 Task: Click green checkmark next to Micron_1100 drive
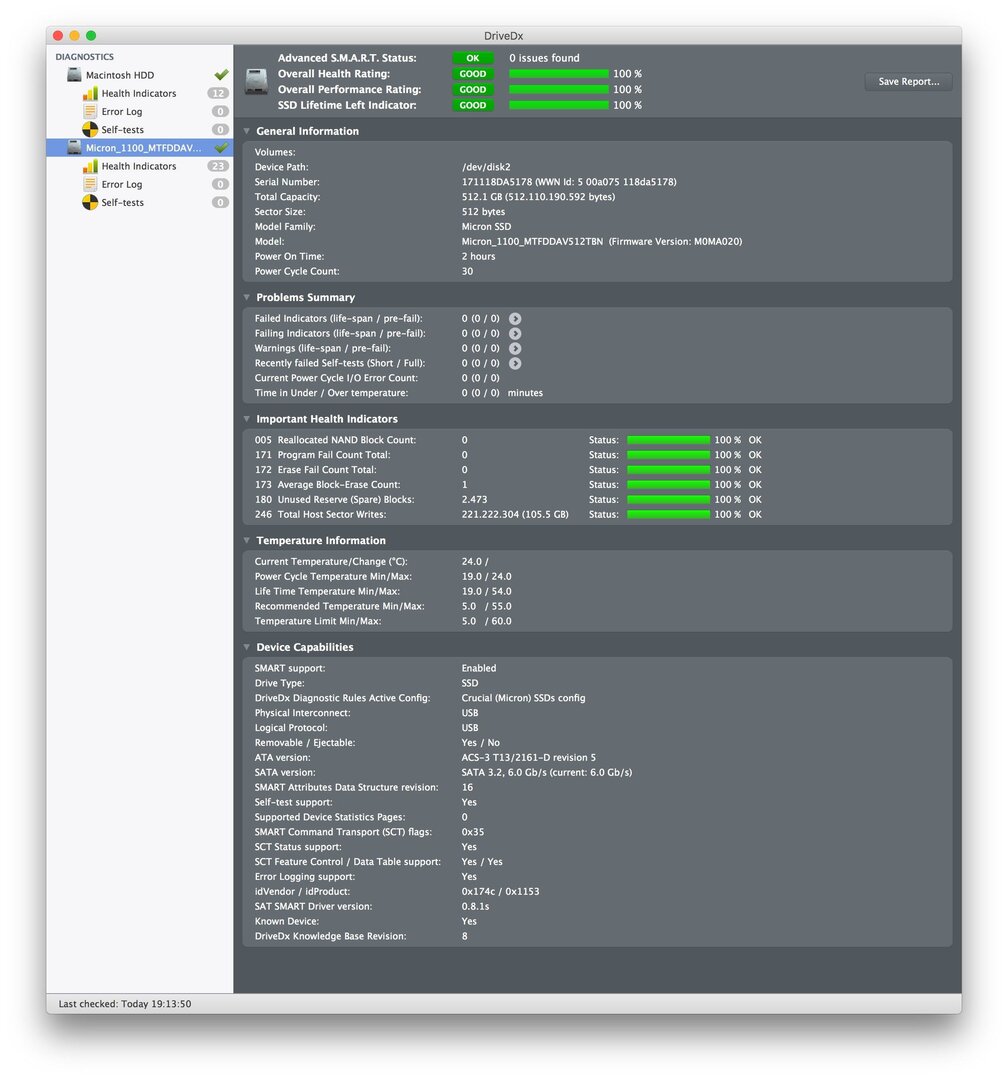(221, 147)
